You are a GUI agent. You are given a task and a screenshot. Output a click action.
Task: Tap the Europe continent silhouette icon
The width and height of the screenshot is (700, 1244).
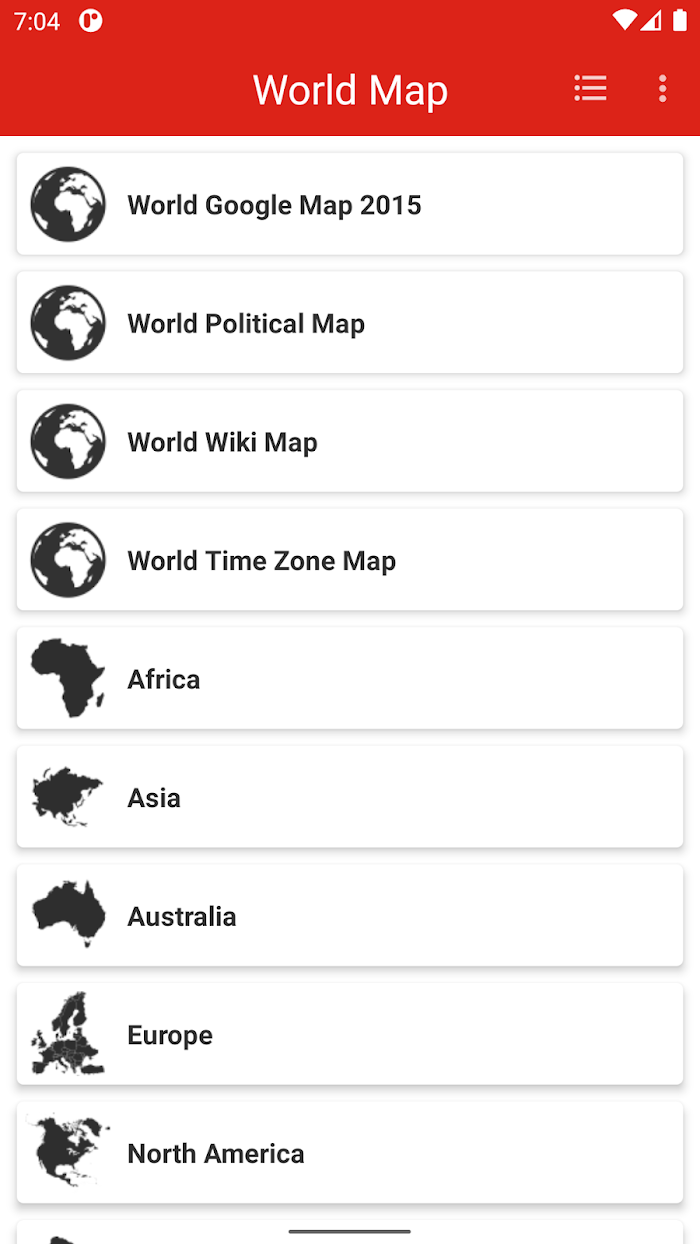[68, 1035]
